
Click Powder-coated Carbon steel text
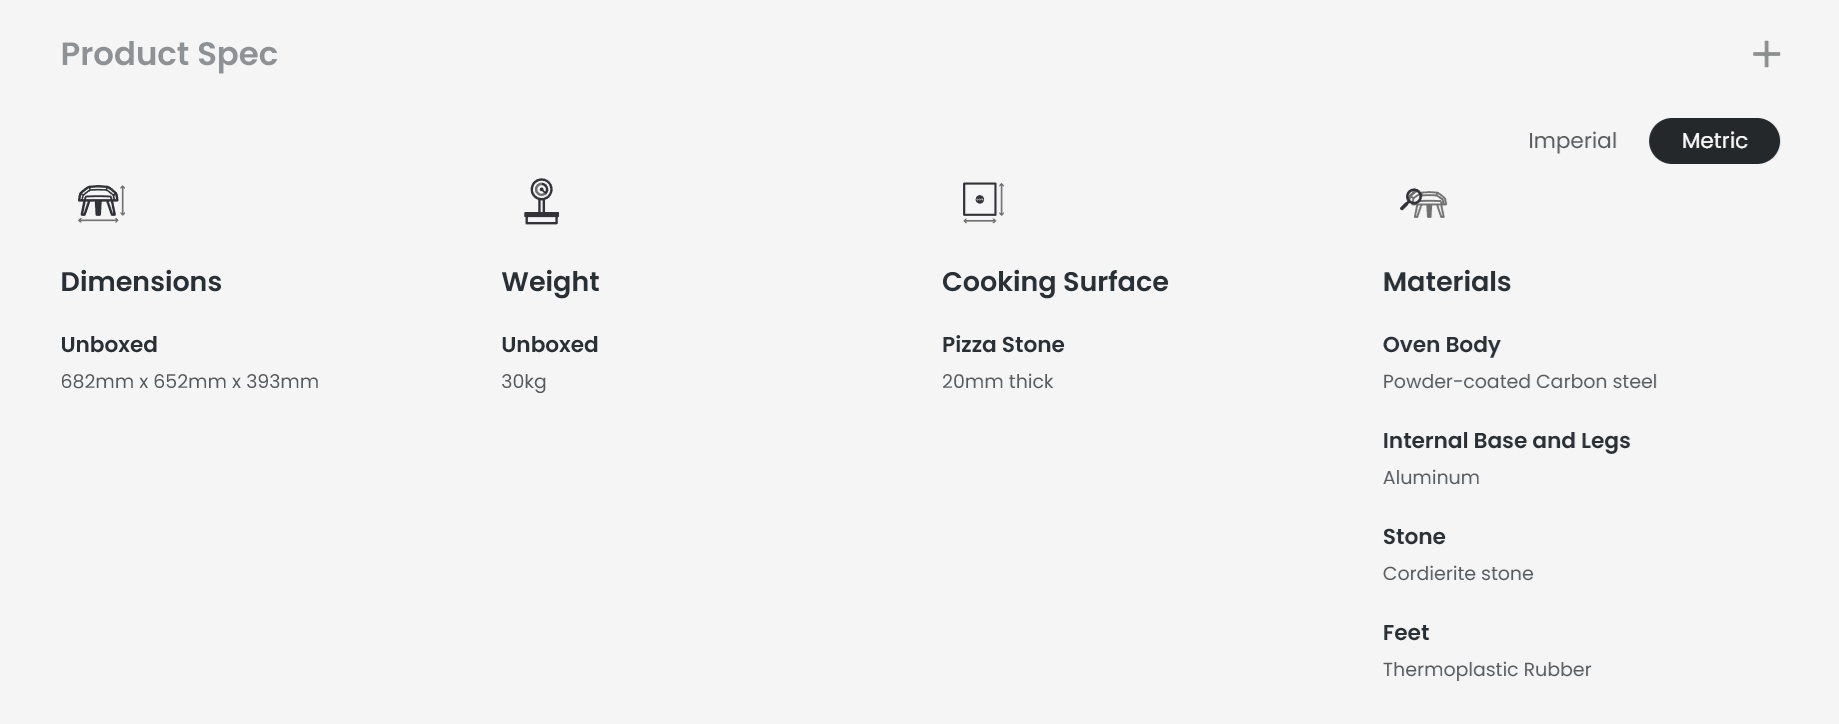click(x=1519, y=381)
